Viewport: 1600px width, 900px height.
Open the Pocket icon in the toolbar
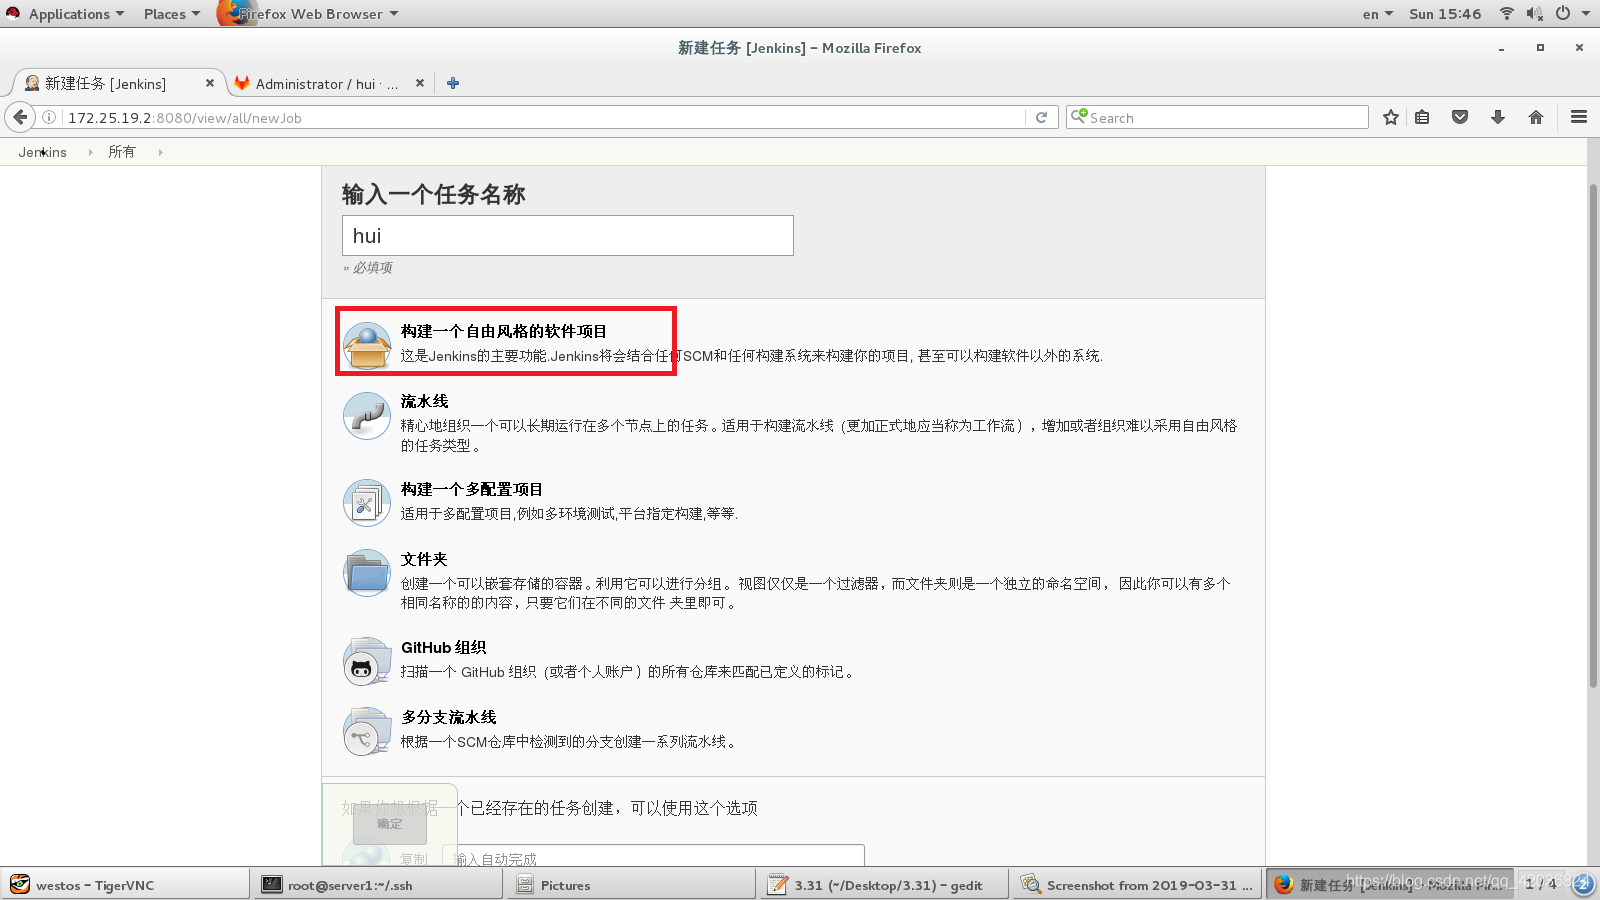1460,117
